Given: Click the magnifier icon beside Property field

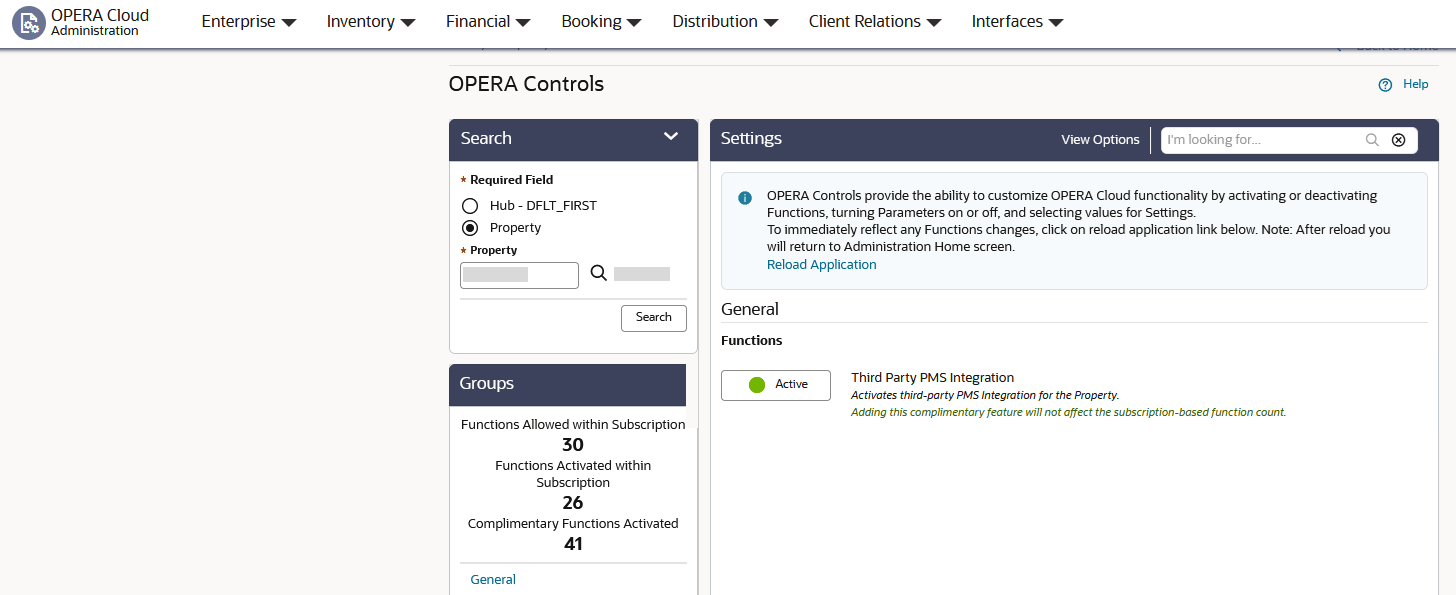Looking at the screenshot, I should (599, 273).
